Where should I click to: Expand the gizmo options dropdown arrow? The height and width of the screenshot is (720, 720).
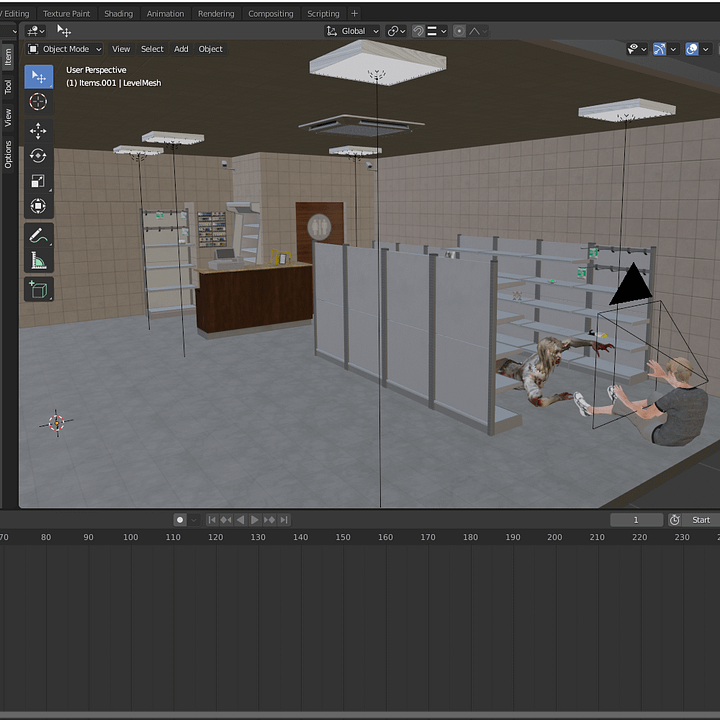(x=673, y=49)
